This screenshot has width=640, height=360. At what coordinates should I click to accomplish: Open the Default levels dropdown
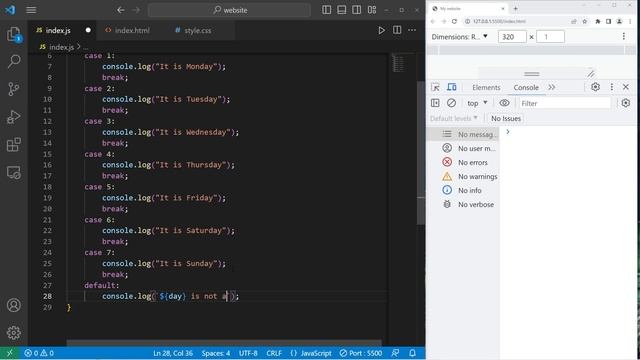(453, 118)
